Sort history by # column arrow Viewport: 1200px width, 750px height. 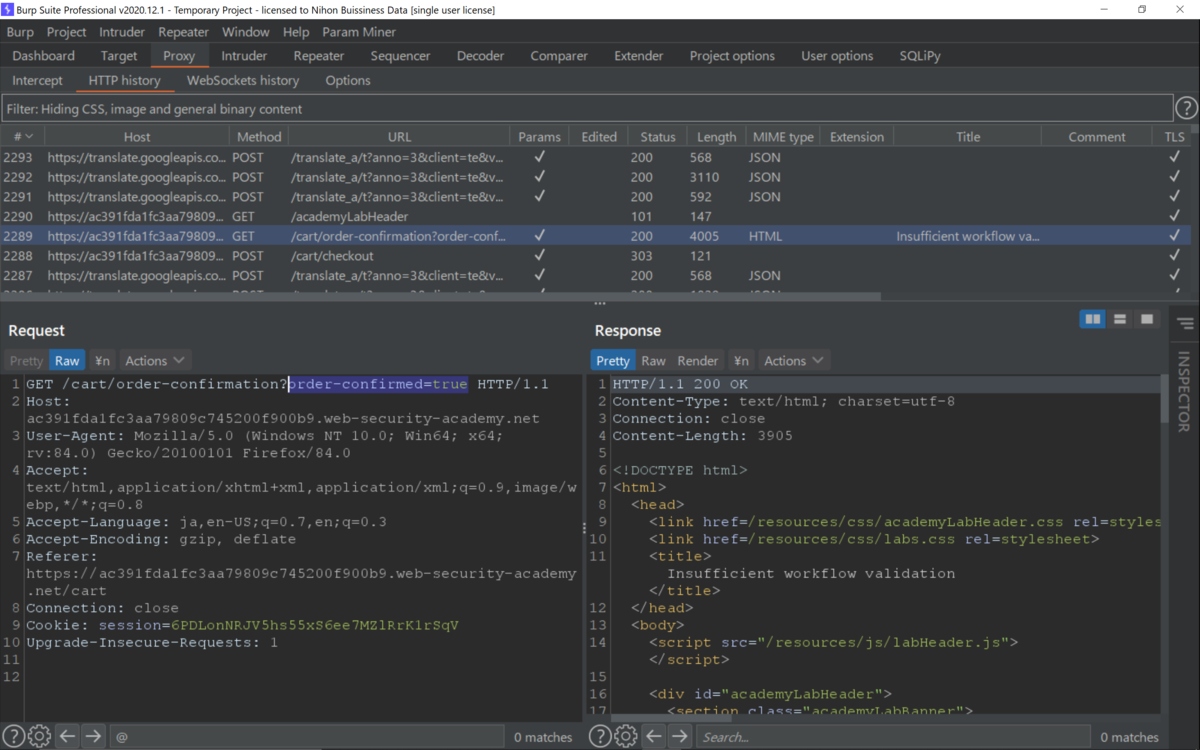click(28, 136)
